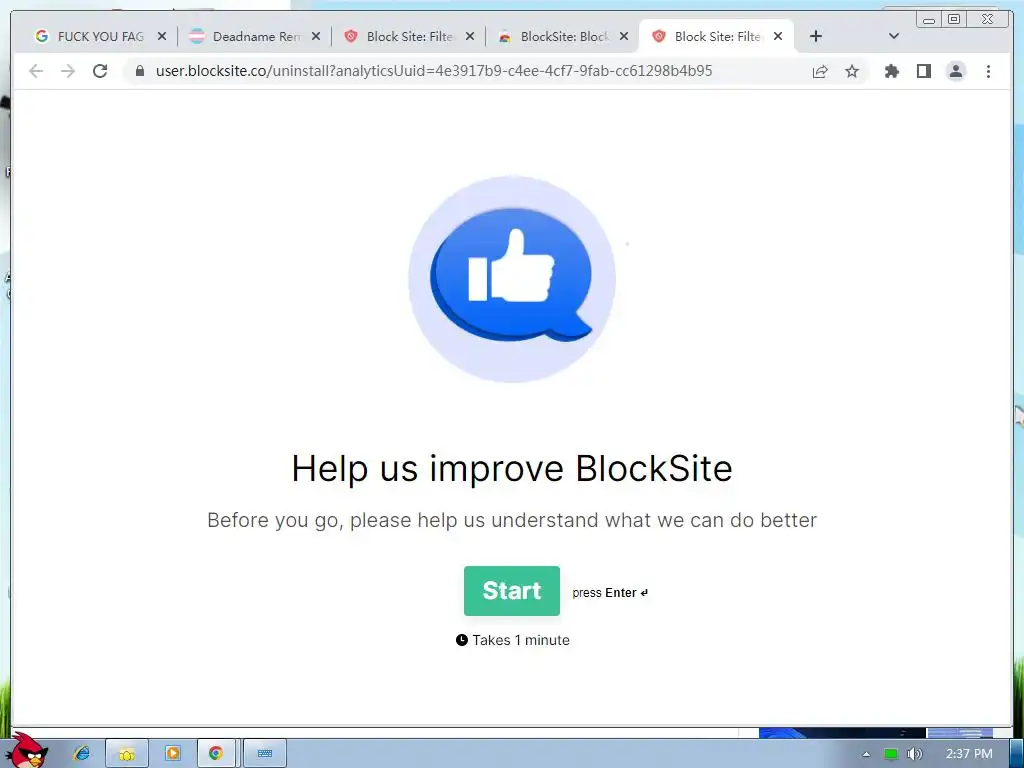This screenshot has height=768, width=1024.
Task: Switch to the Deadname Remover tab
Action: (x=255, y=37)
